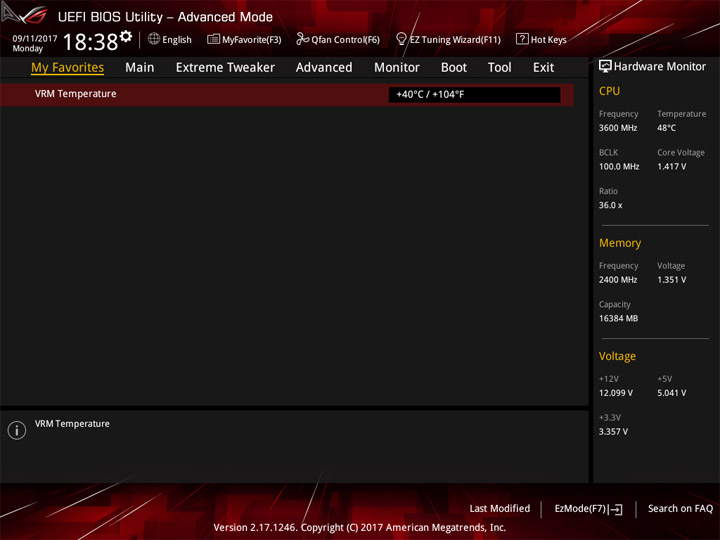
Task: Click +5V reading 5.041 V
Action: (671, 393)
